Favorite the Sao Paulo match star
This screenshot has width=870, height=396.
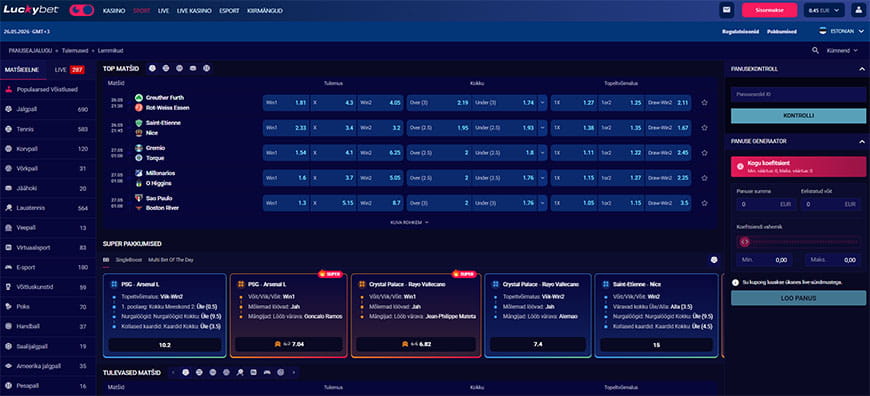pos(704,203)
